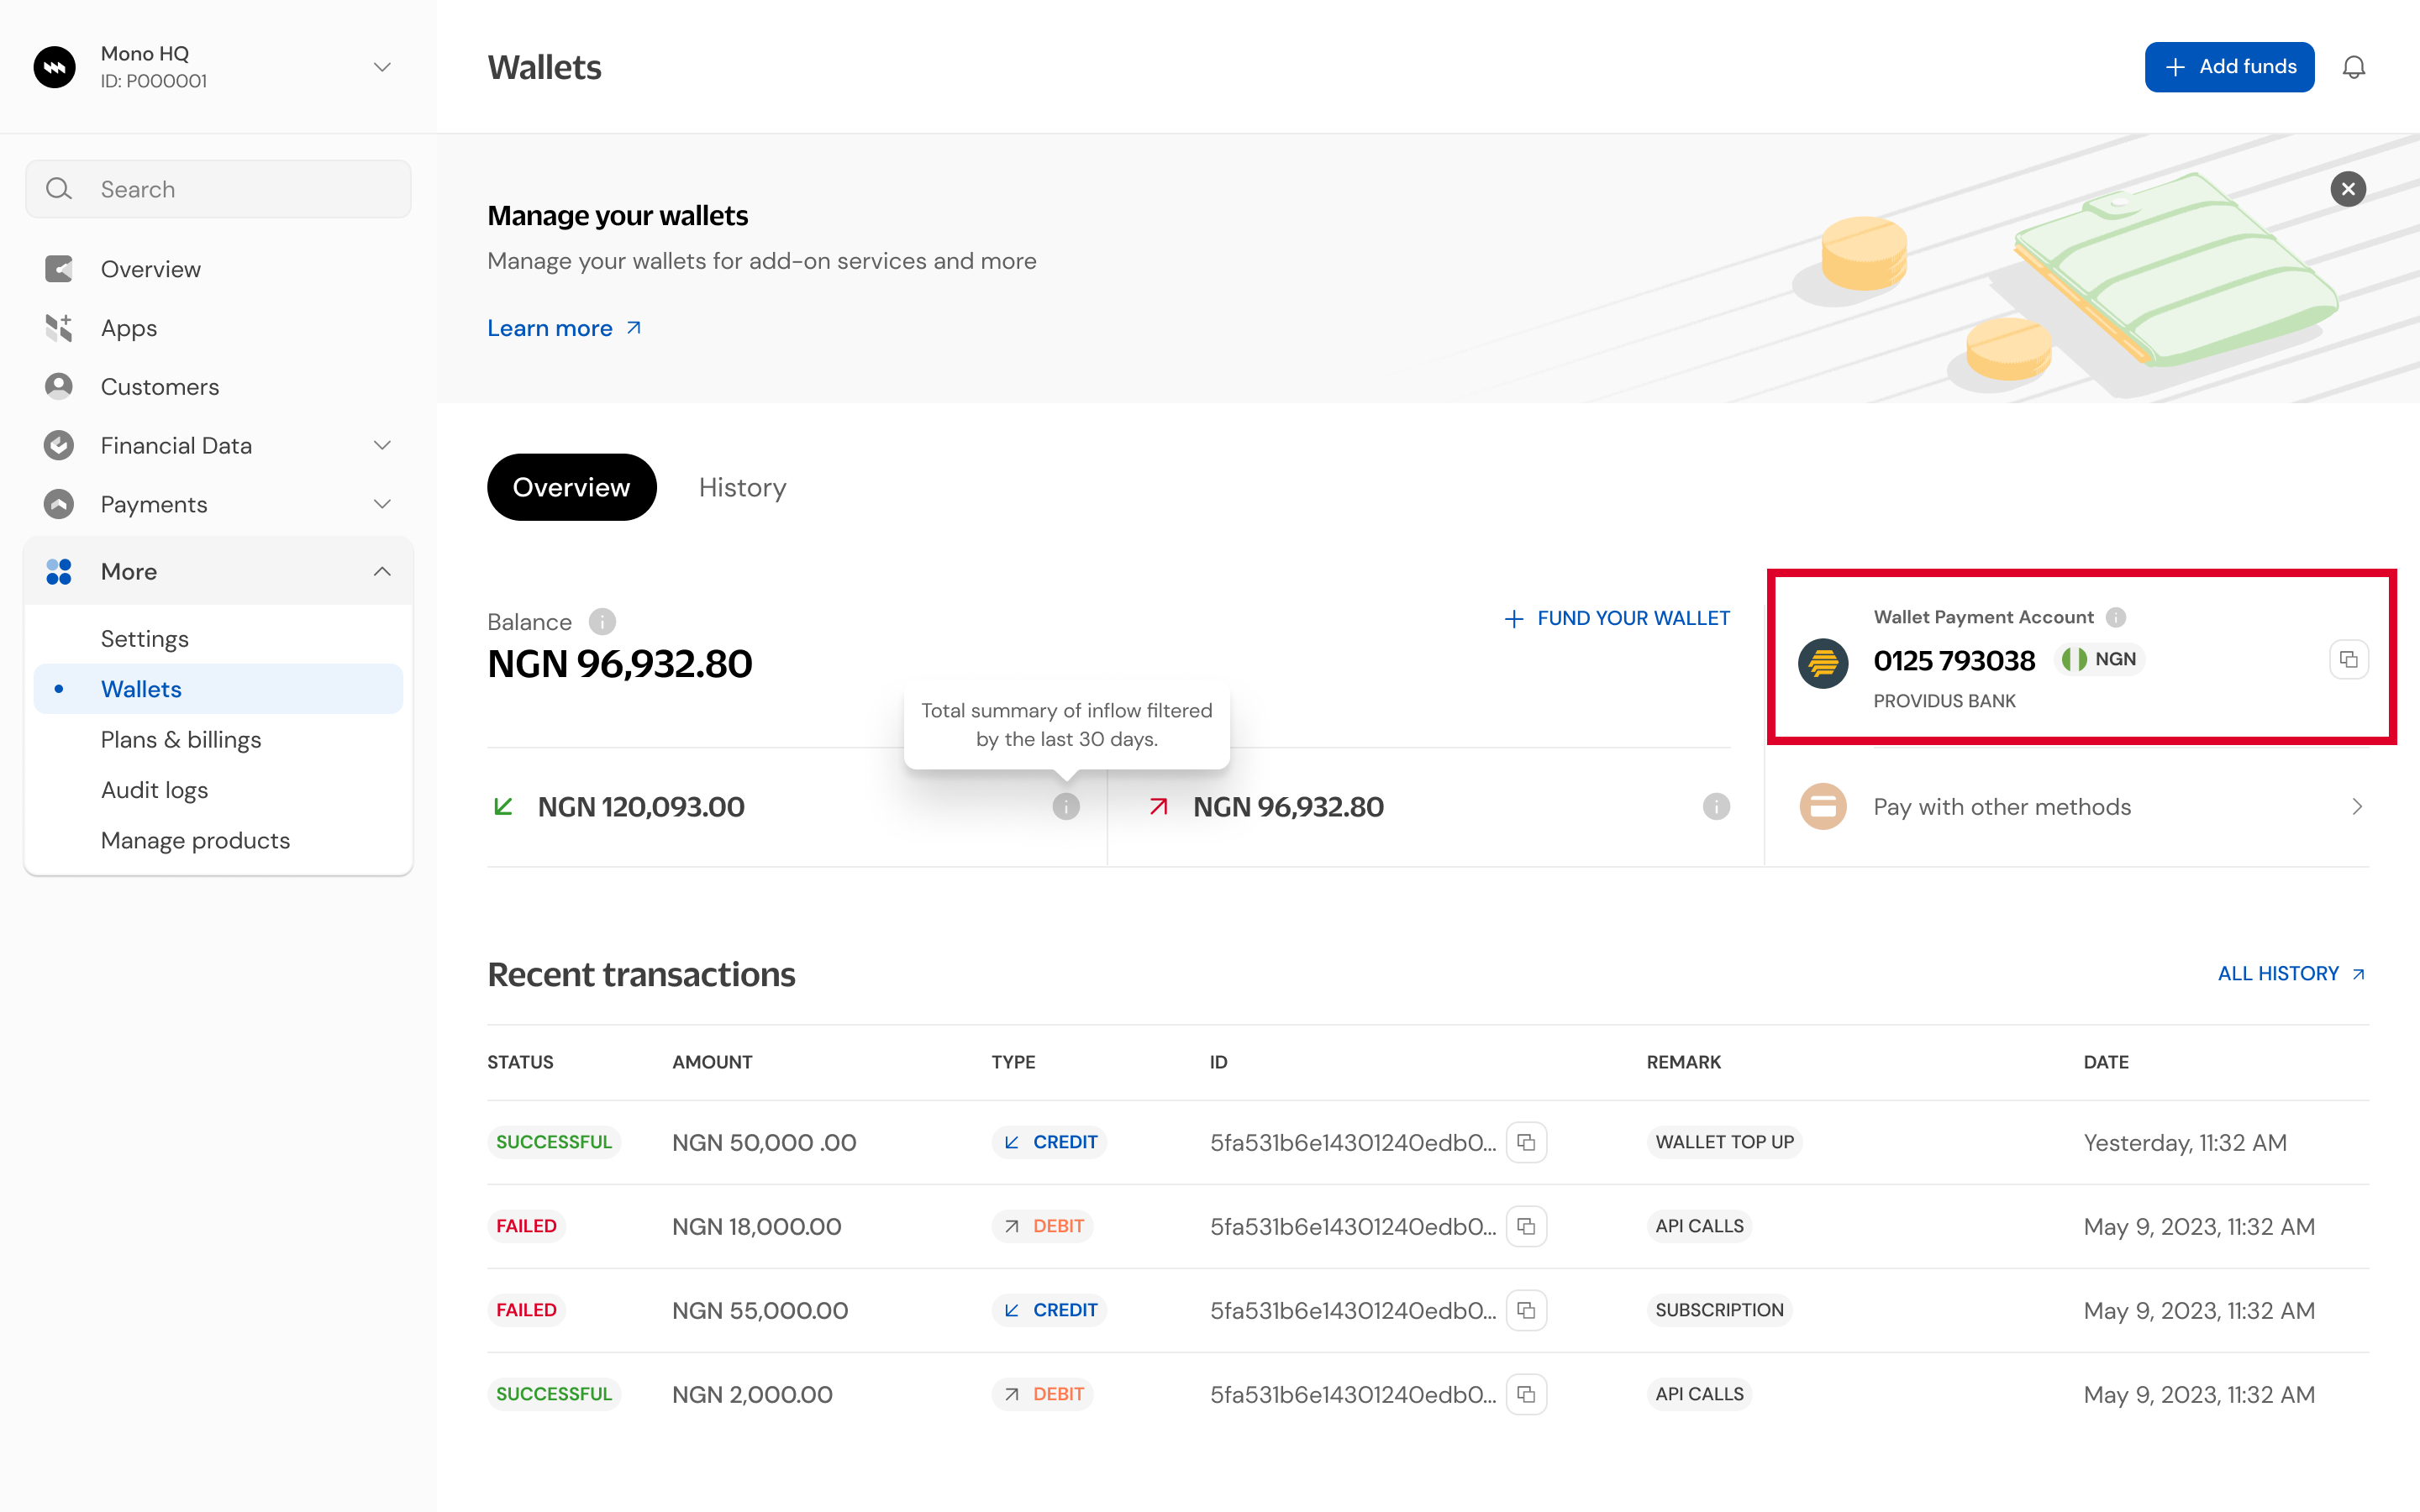
Task: Click the red outflow arrow icon
Action: pos(1158,806)
